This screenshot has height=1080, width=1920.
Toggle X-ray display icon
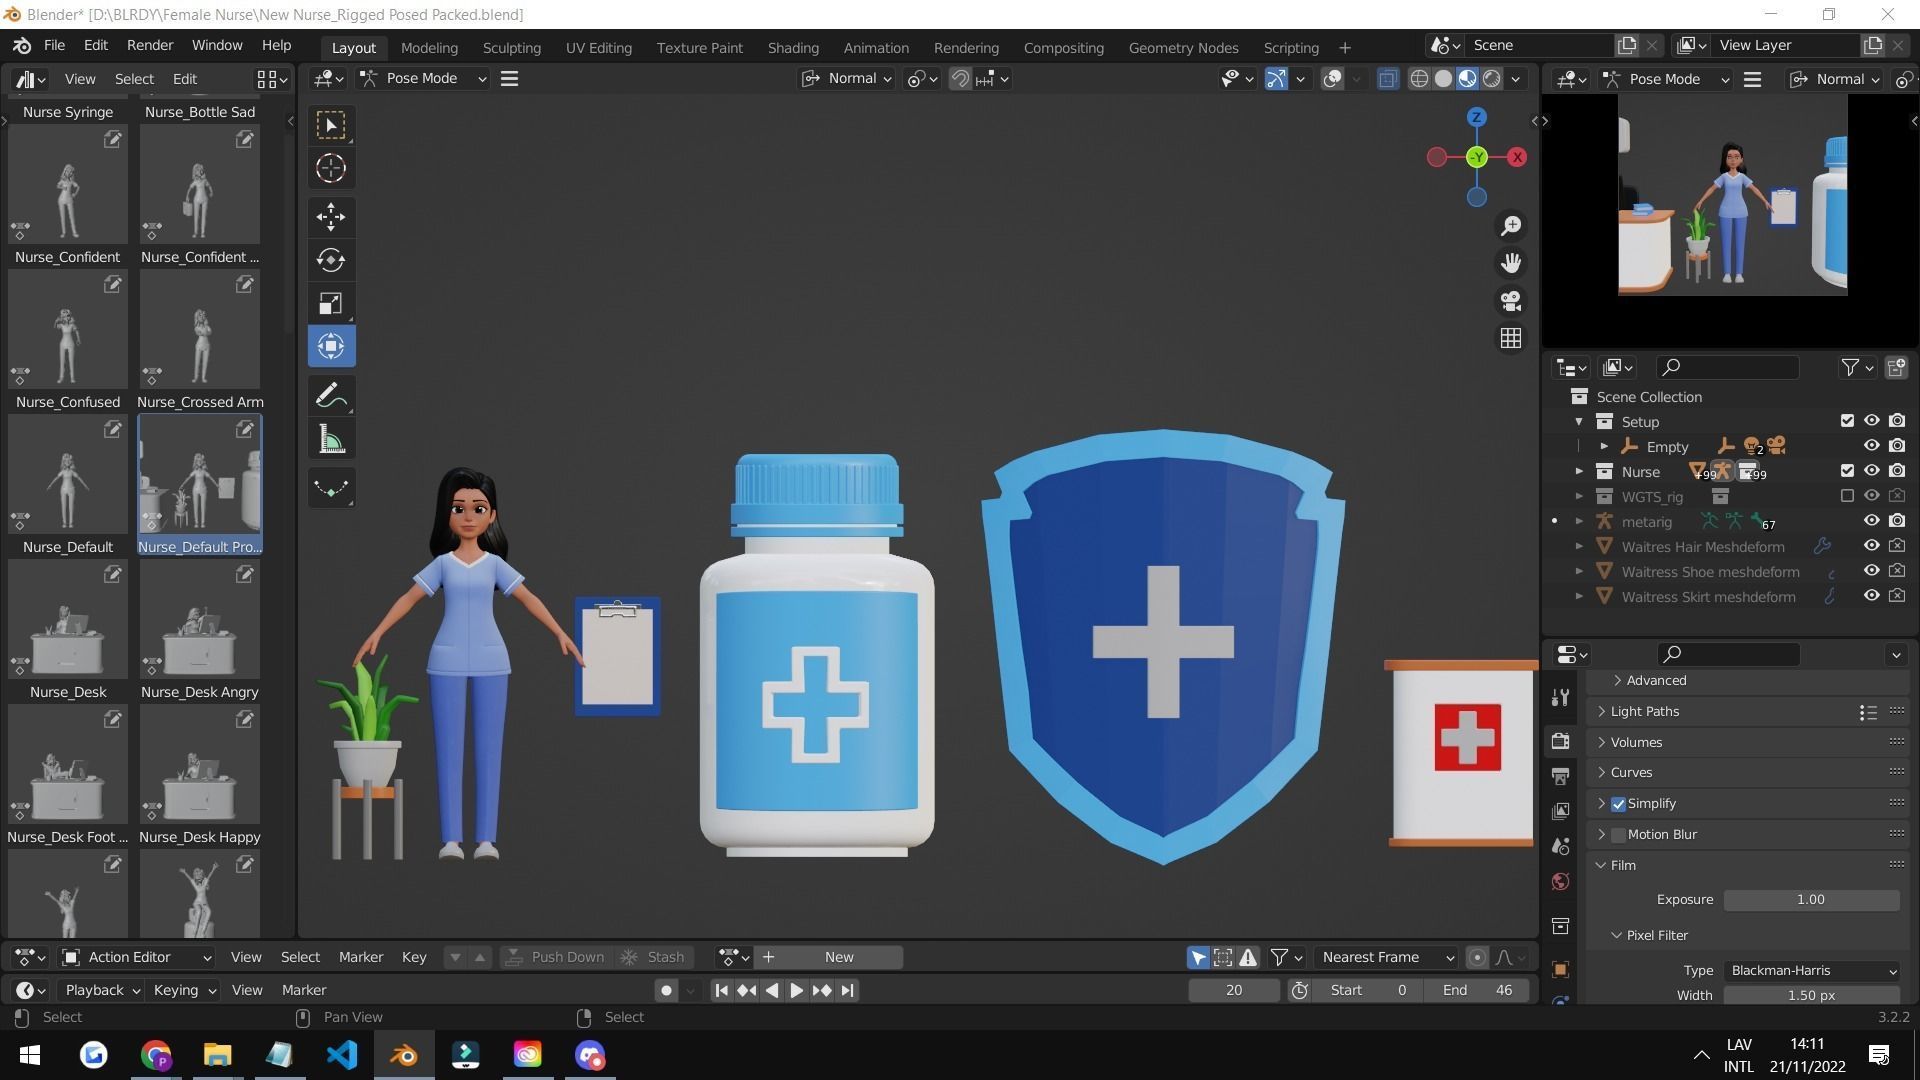click(x=1388, y=79)
